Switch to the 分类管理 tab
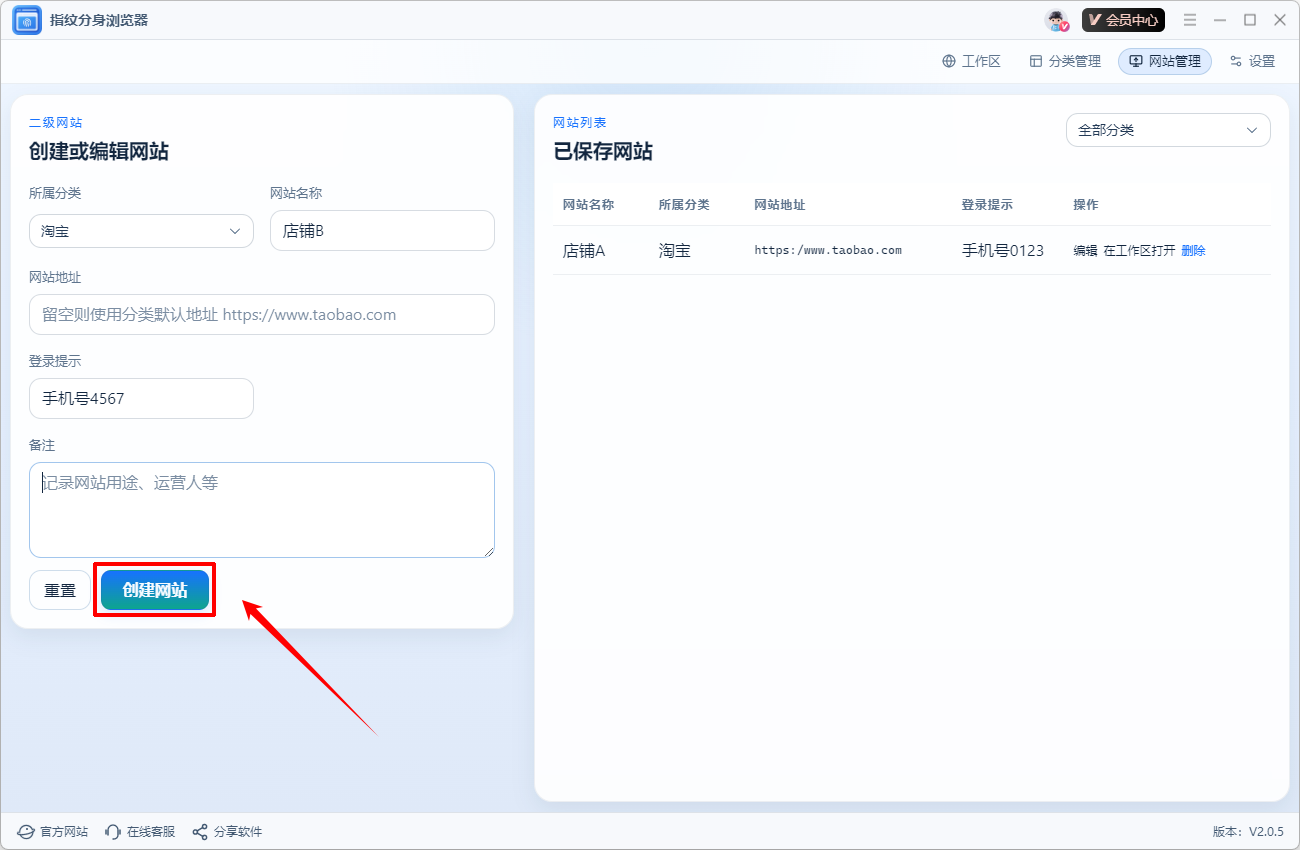The width and height of the screenshot is (1300, 850). click(1065, 61)
